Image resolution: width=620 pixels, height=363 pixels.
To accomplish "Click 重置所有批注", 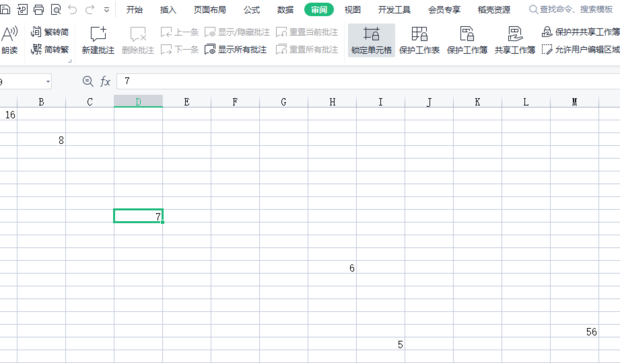I will point(307,49).
